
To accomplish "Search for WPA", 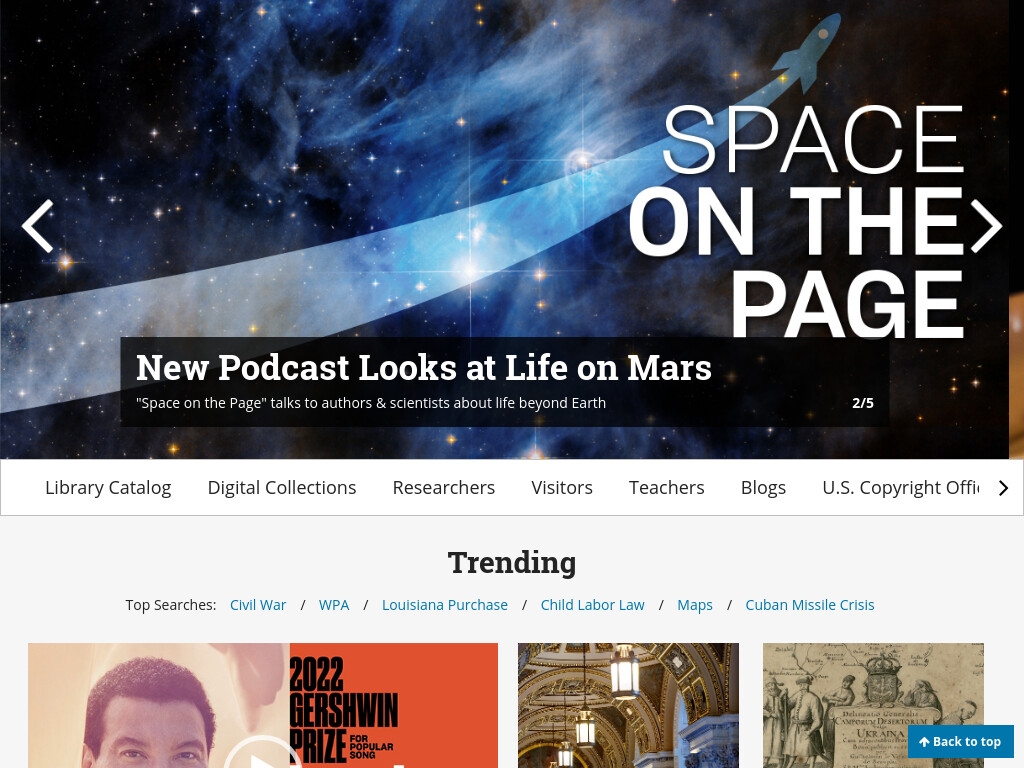I will coord(334,605).
